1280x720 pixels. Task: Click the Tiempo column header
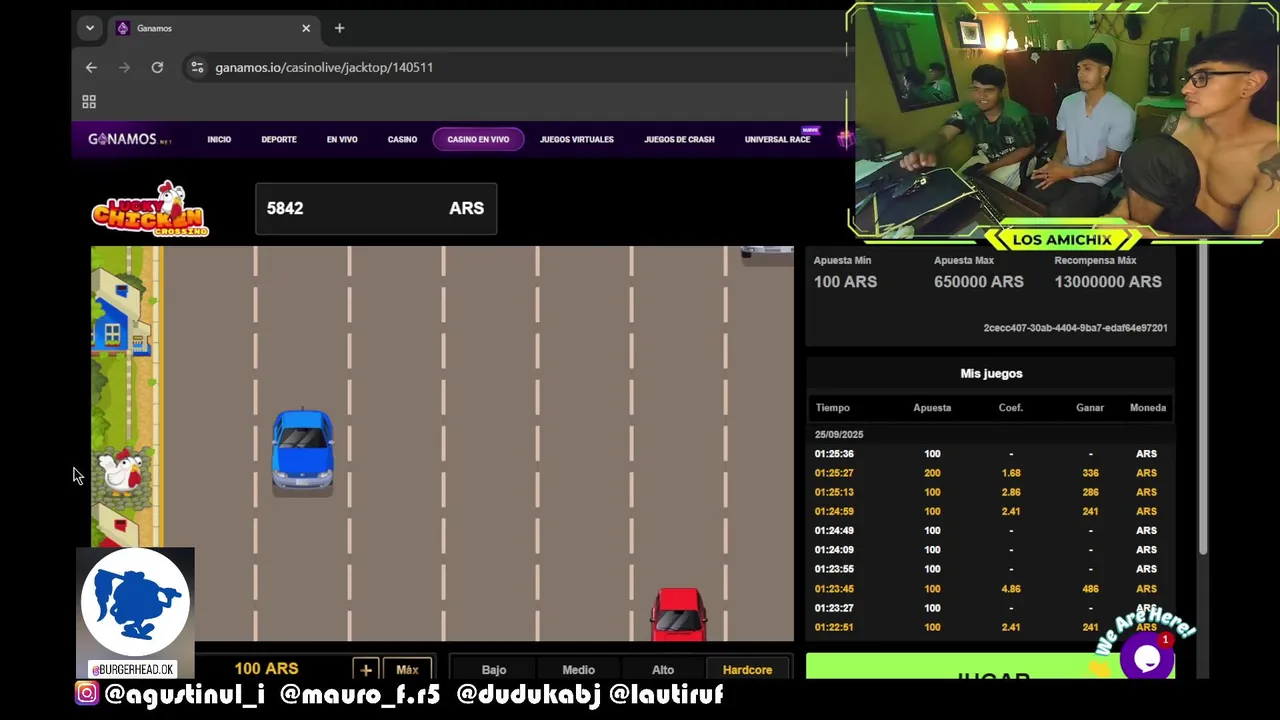coord(832,407)
